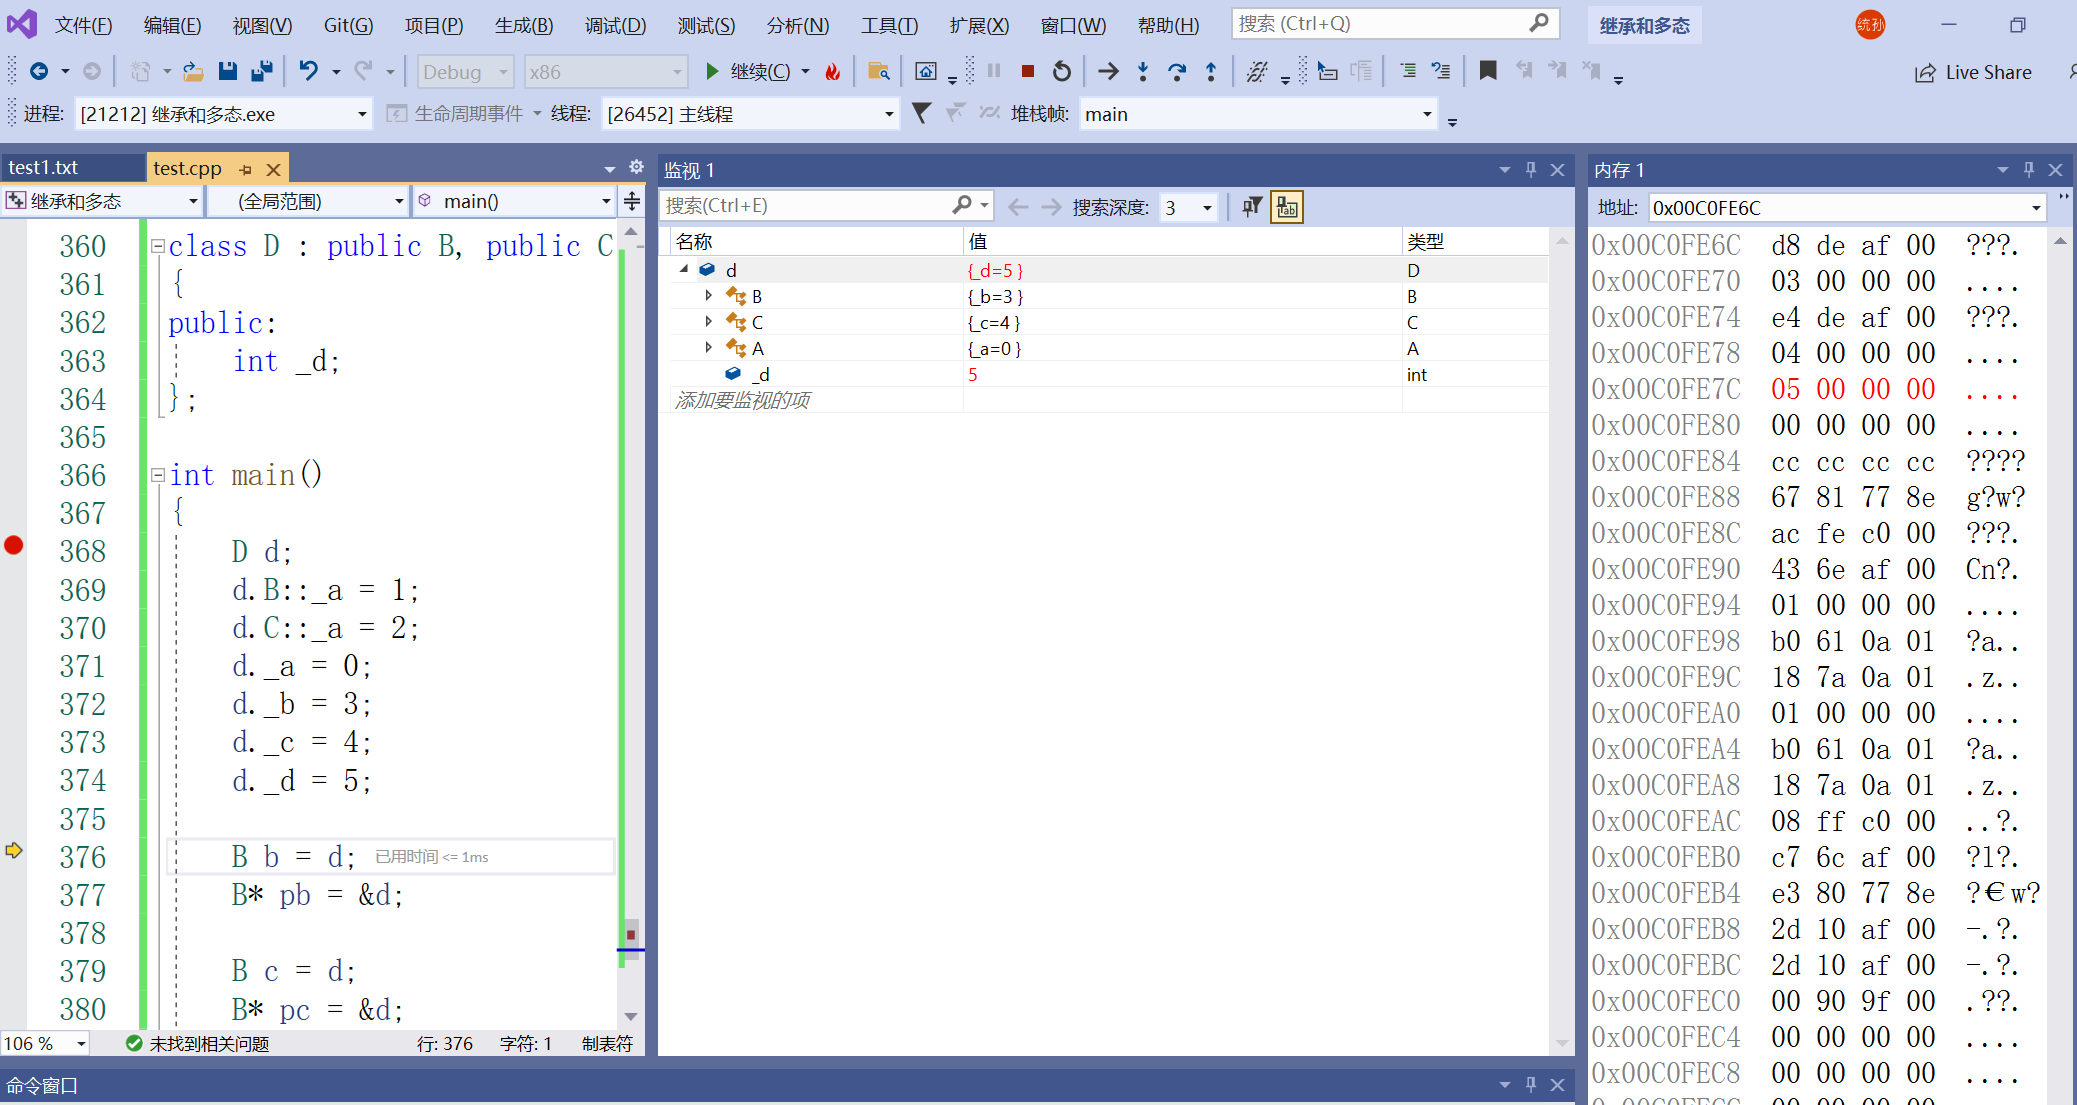
Task: Click the Open File folder icon
Action: click(x=193, y=71)
